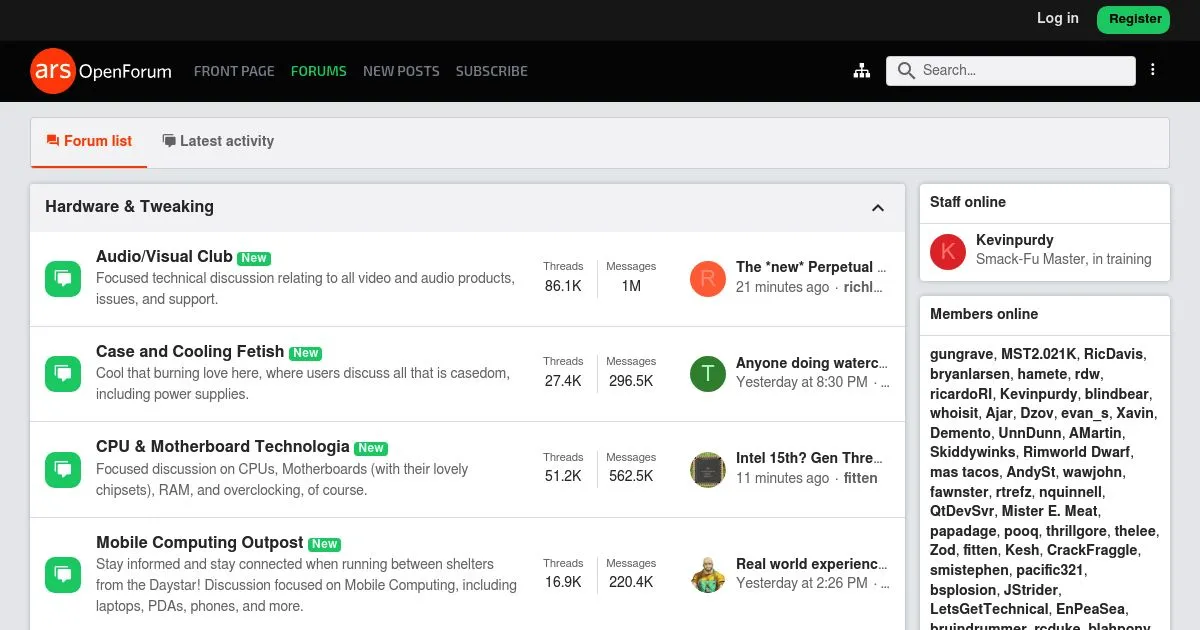Click the search magnifier icon
The width and height of the screenshot is (1200, 630).
[x=906, y=71]
